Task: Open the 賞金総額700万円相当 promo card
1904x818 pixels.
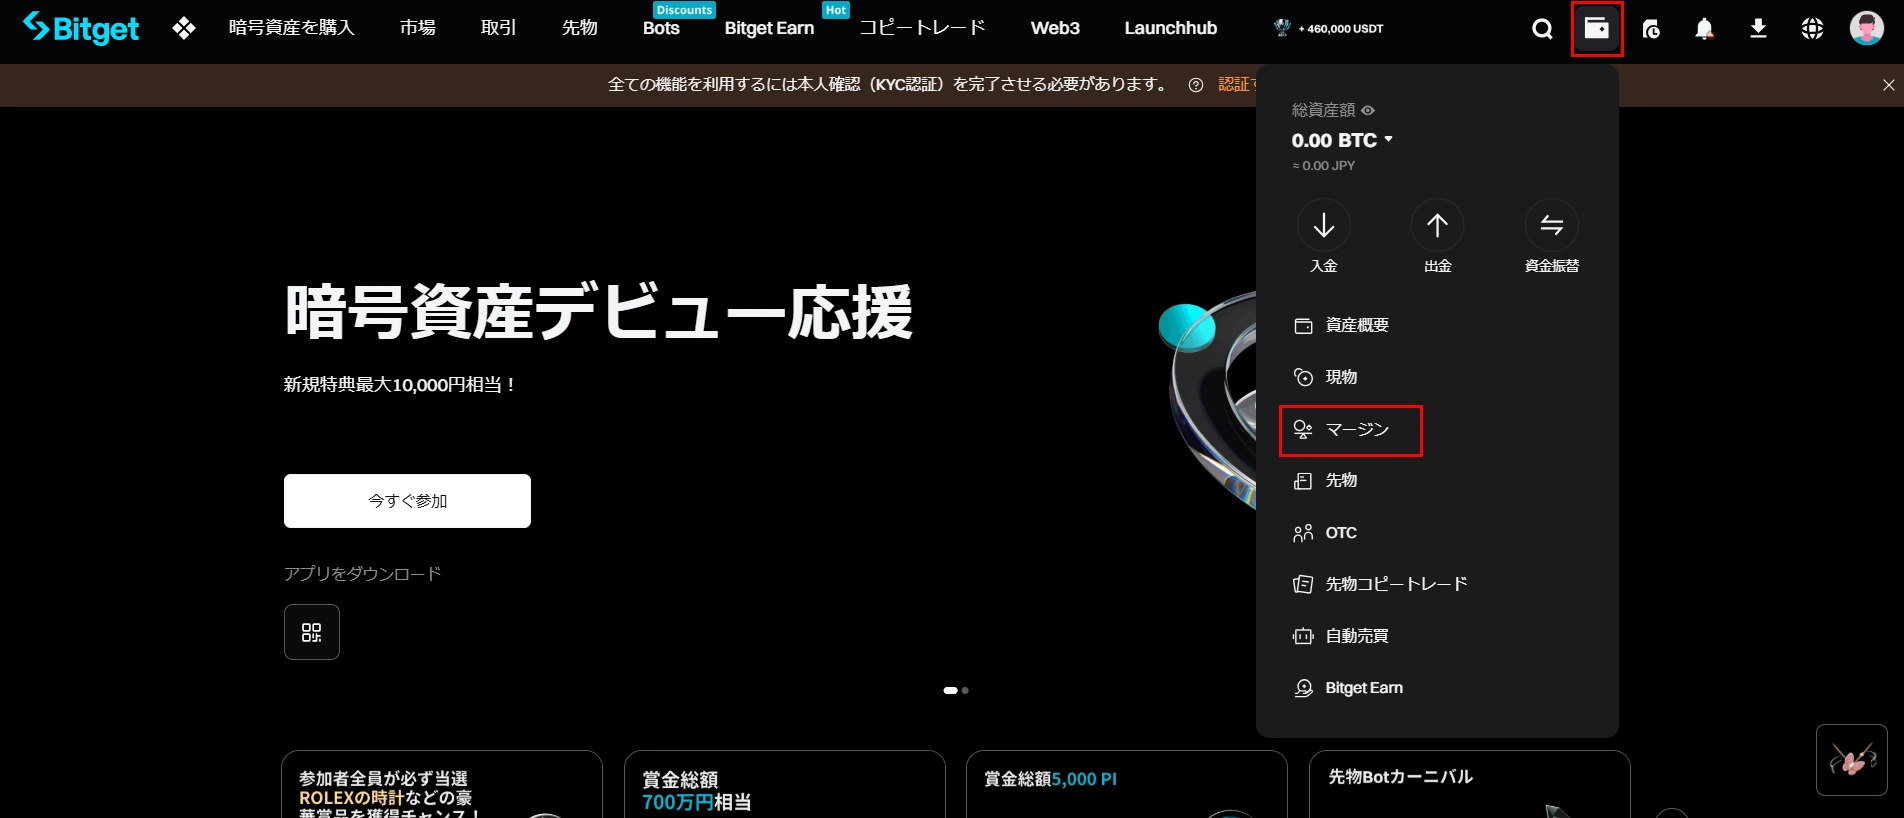Action: (x=785, y=784)
